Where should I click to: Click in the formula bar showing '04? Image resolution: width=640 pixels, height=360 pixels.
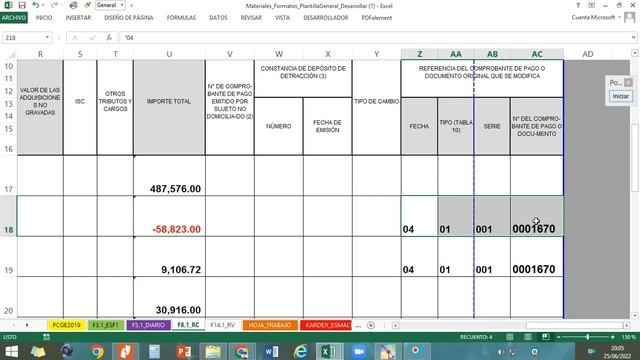click(375, 38)
